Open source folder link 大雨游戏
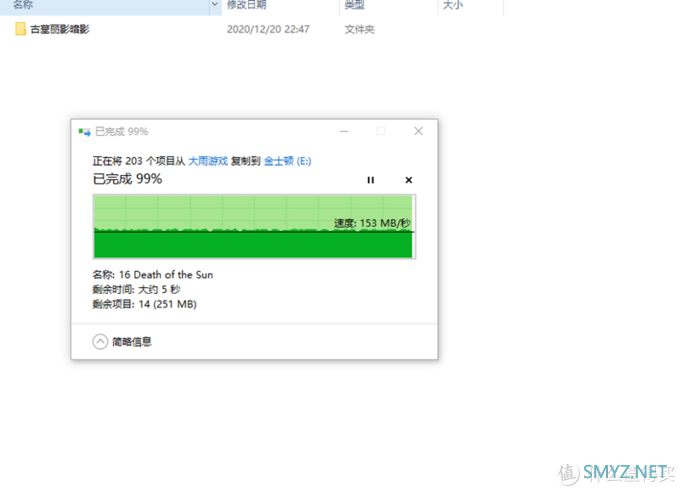 click(x=208, y=161)
